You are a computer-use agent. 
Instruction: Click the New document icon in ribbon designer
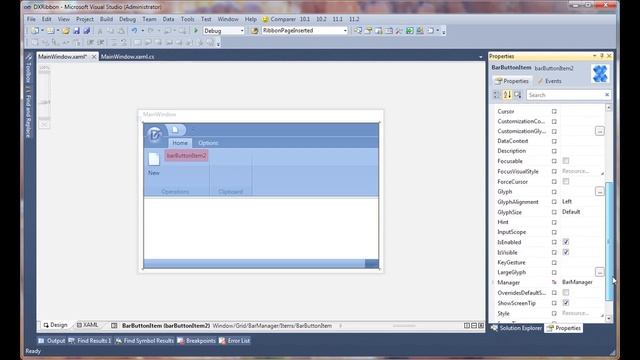pos(154,164)
